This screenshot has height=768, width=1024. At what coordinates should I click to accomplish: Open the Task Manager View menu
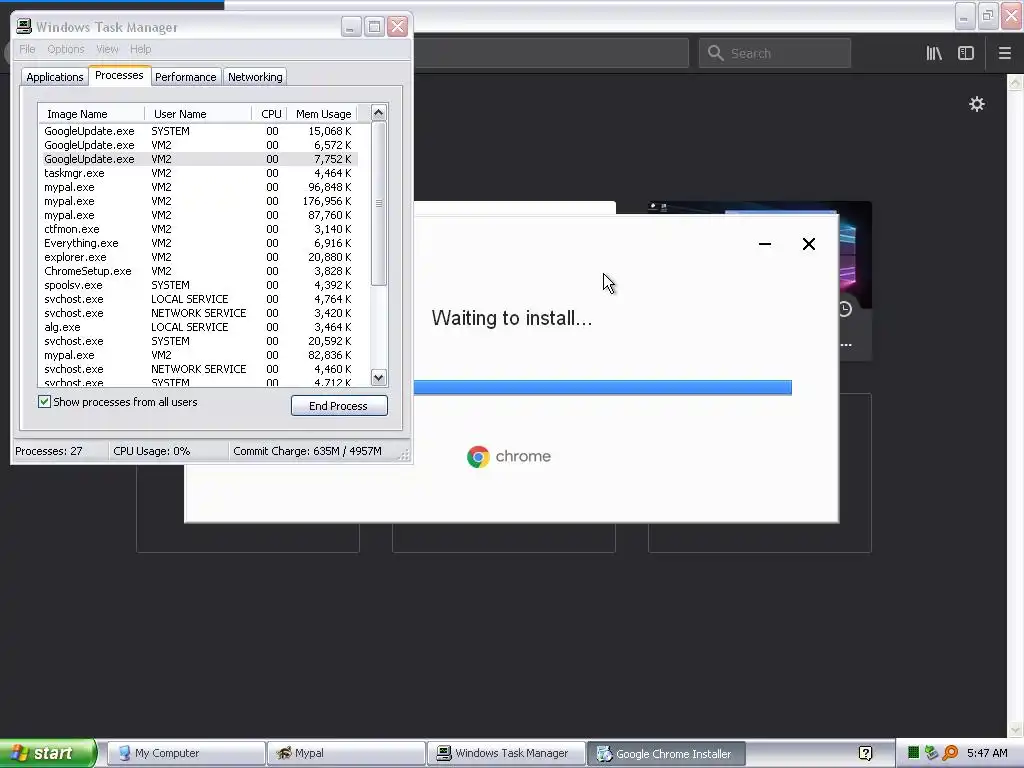(x=107, y=49)
